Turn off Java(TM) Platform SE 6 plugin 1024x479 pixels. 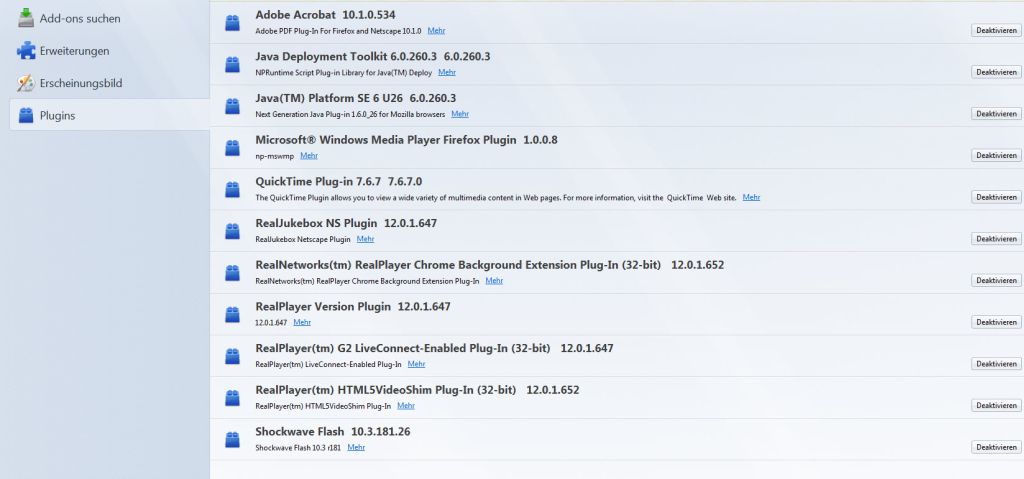(x=996, y=114)
